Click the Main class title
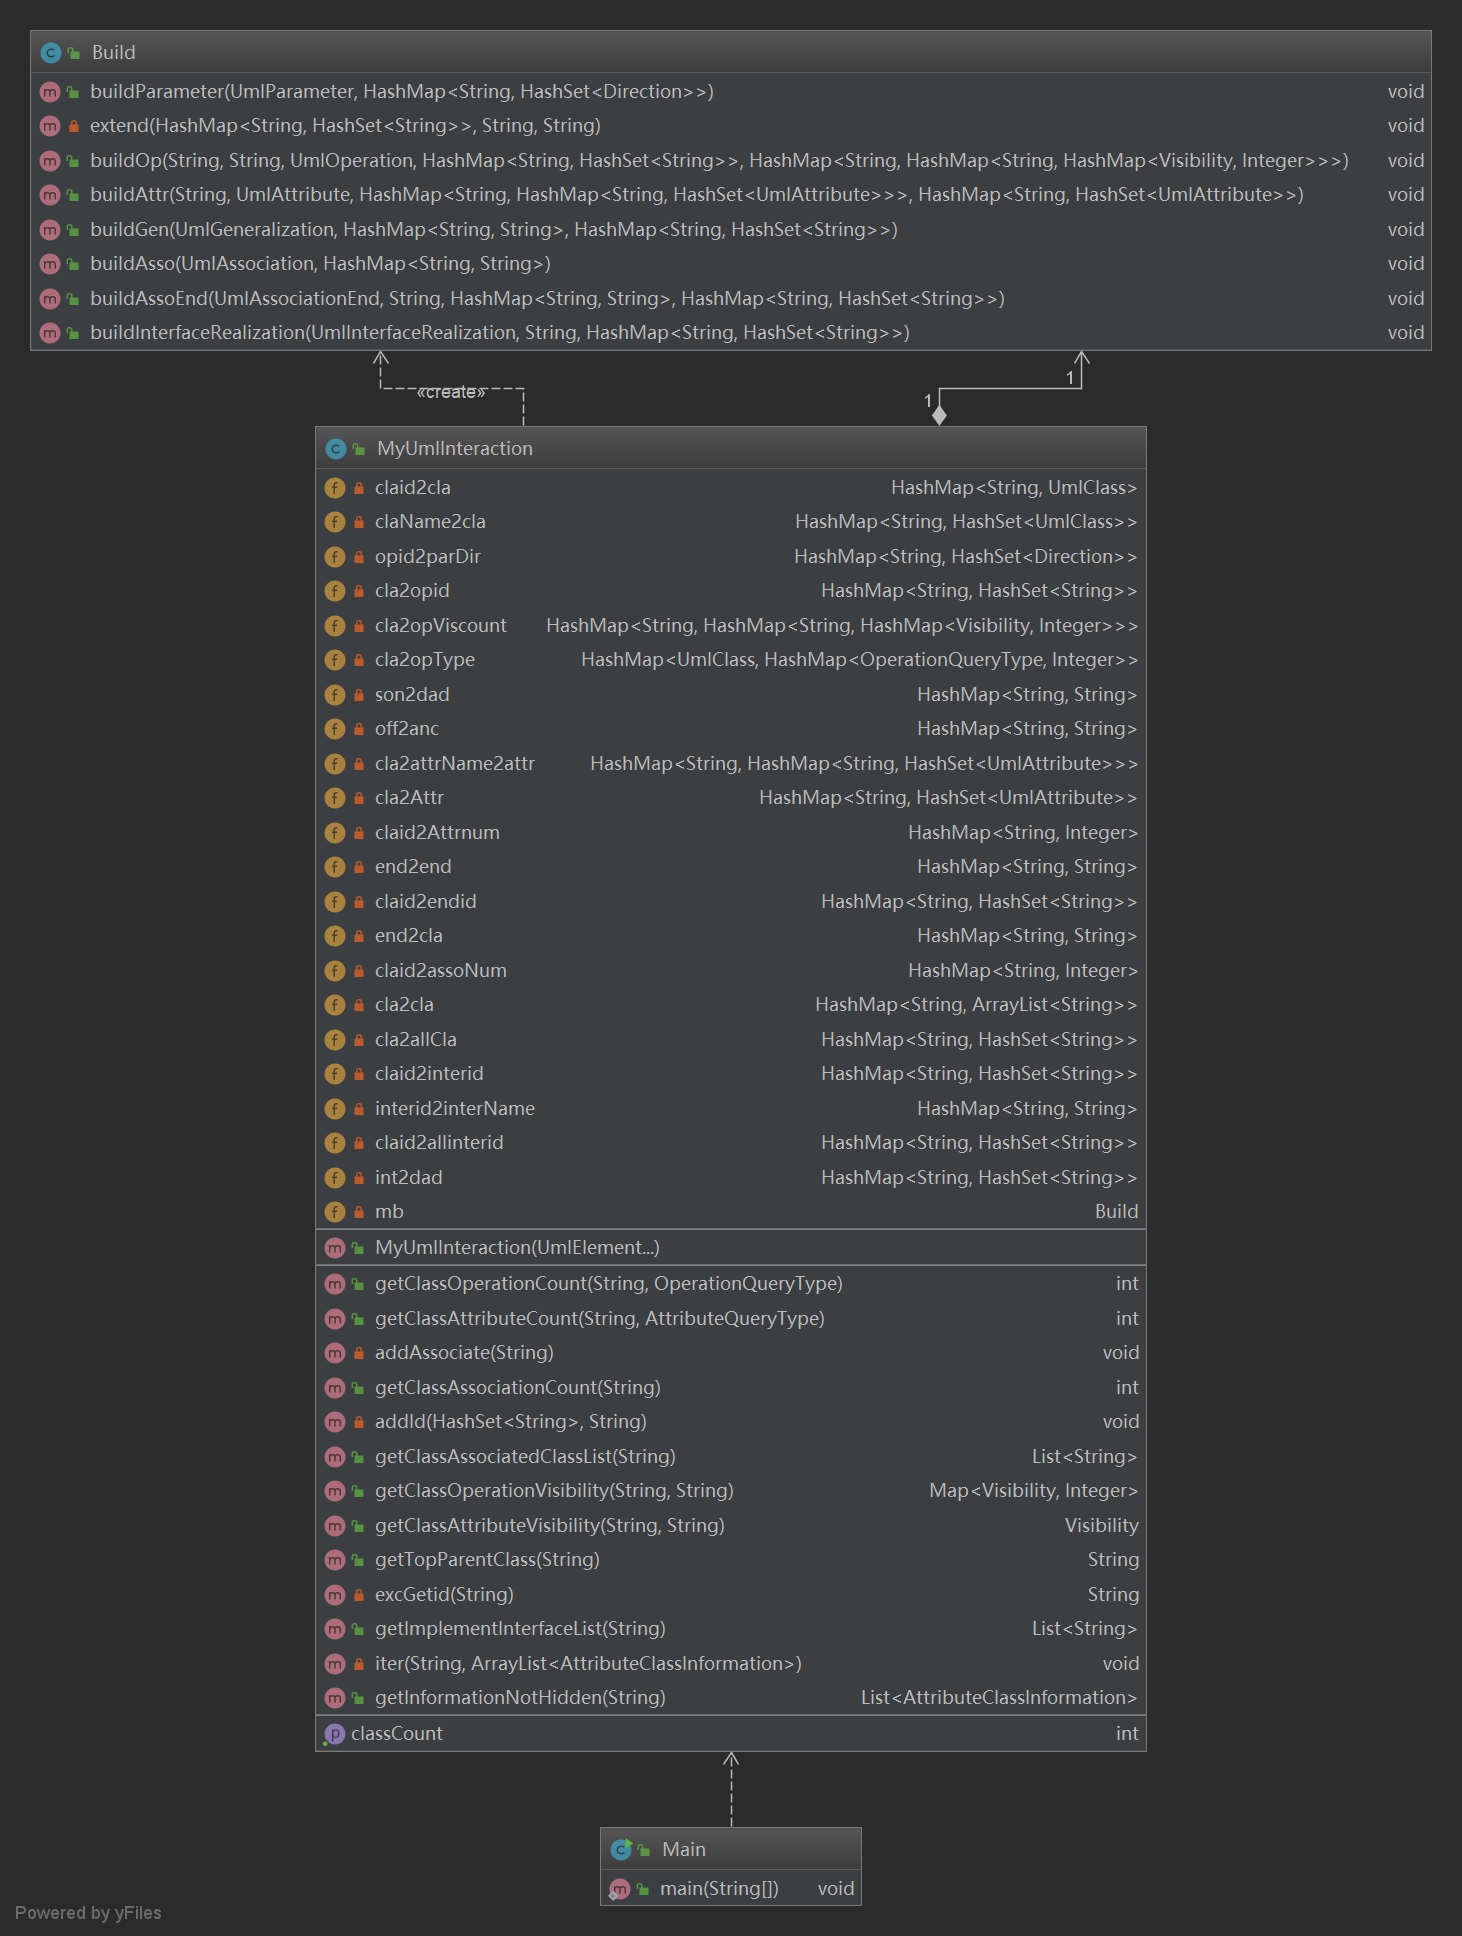The width and height of the screenshot is (1462, 1936). 684,1850
